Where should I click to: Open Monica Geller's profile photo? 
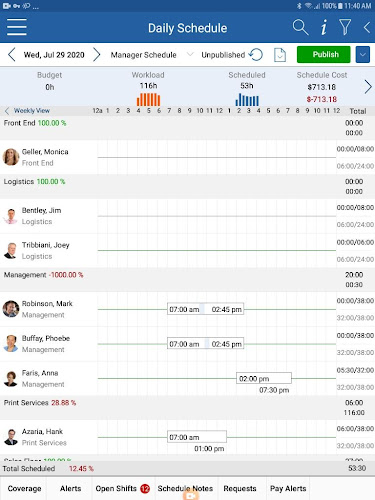coord(11,157)
